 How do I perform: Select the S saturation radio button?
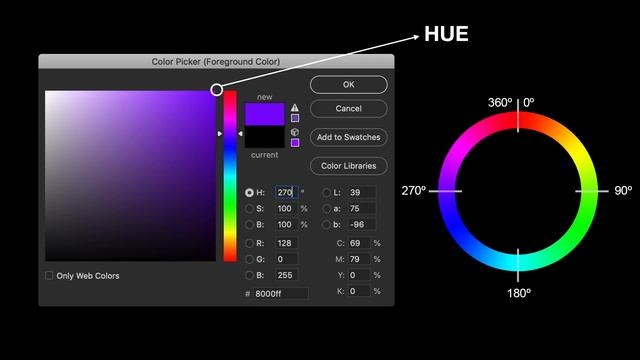(x=249, y=209)
